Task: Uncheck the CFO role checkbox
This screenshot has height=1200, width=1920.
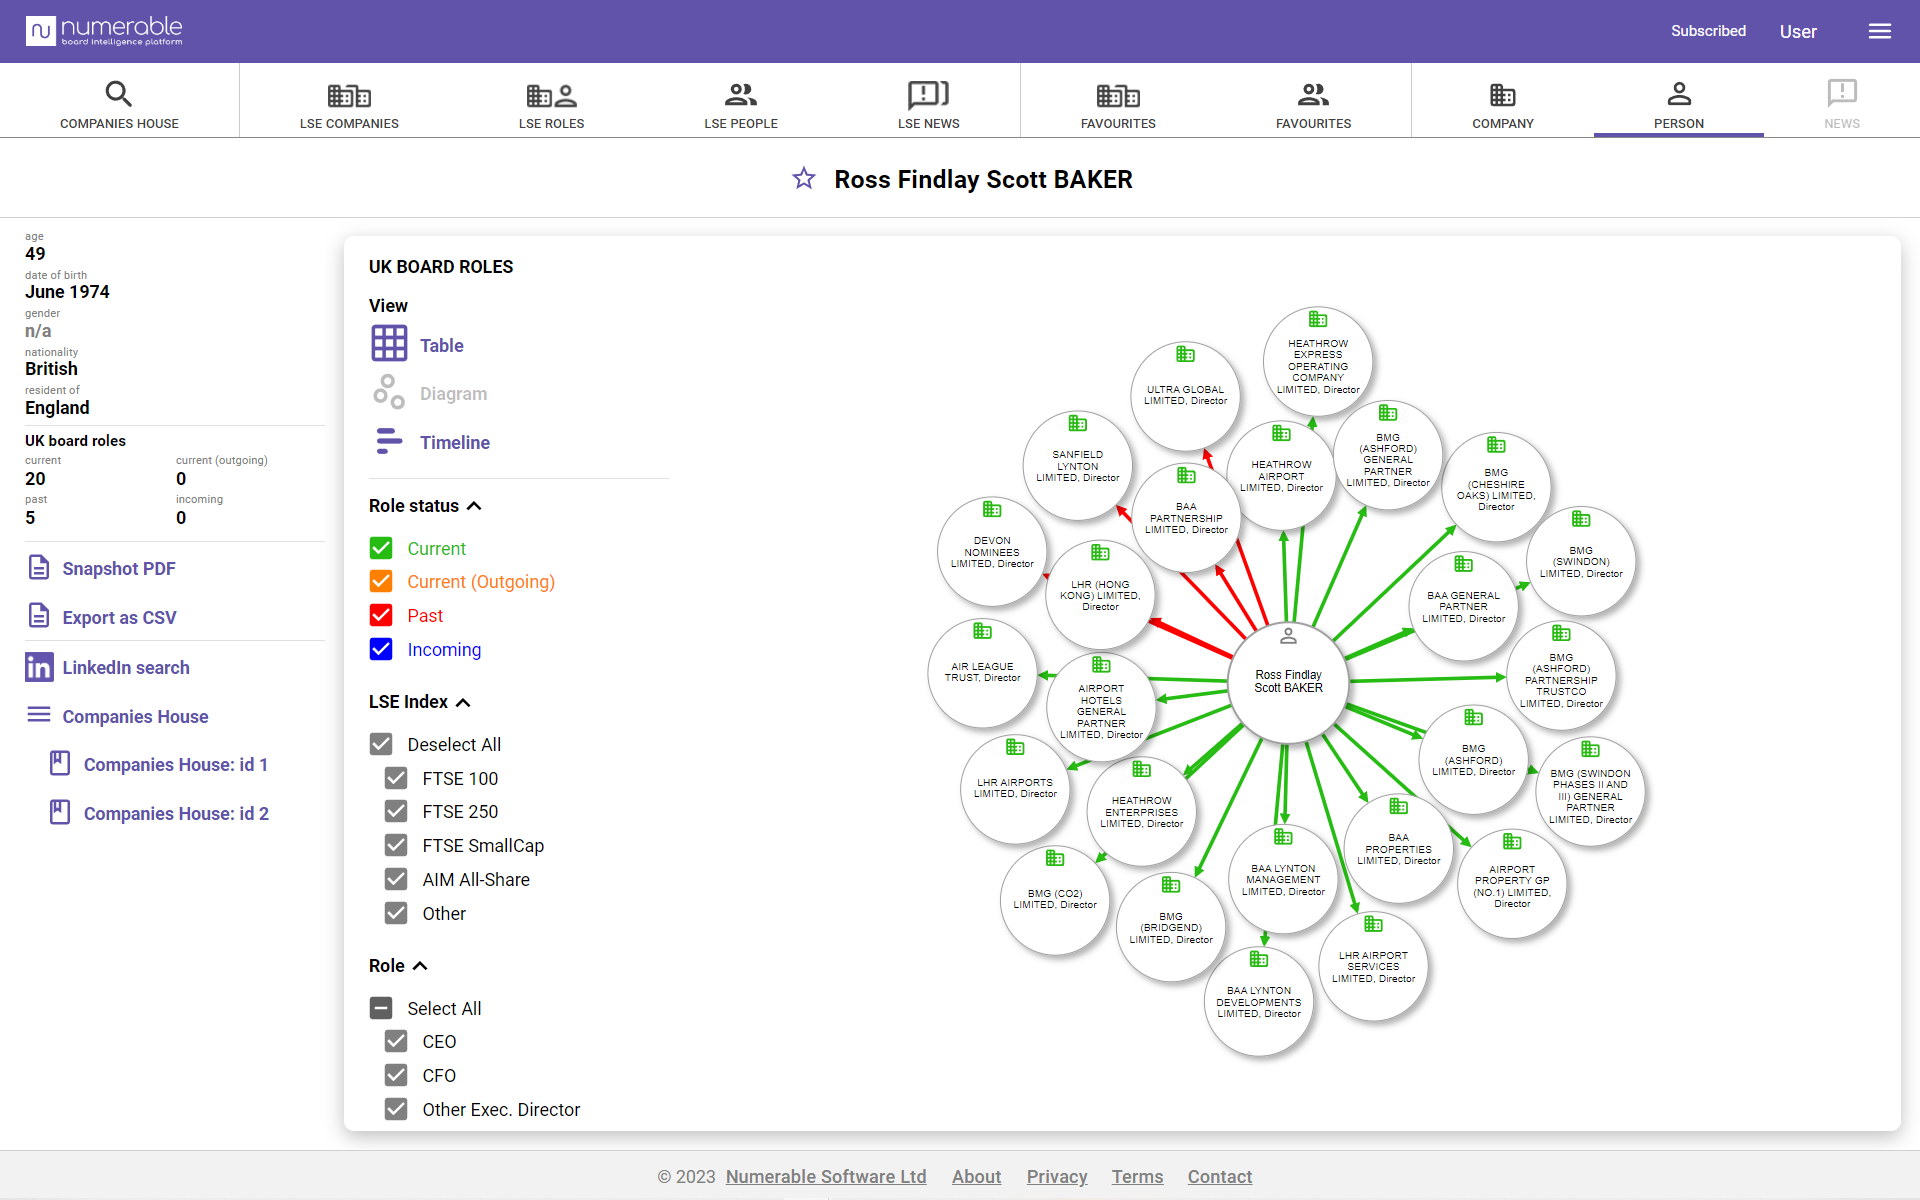Action: 396,1075
